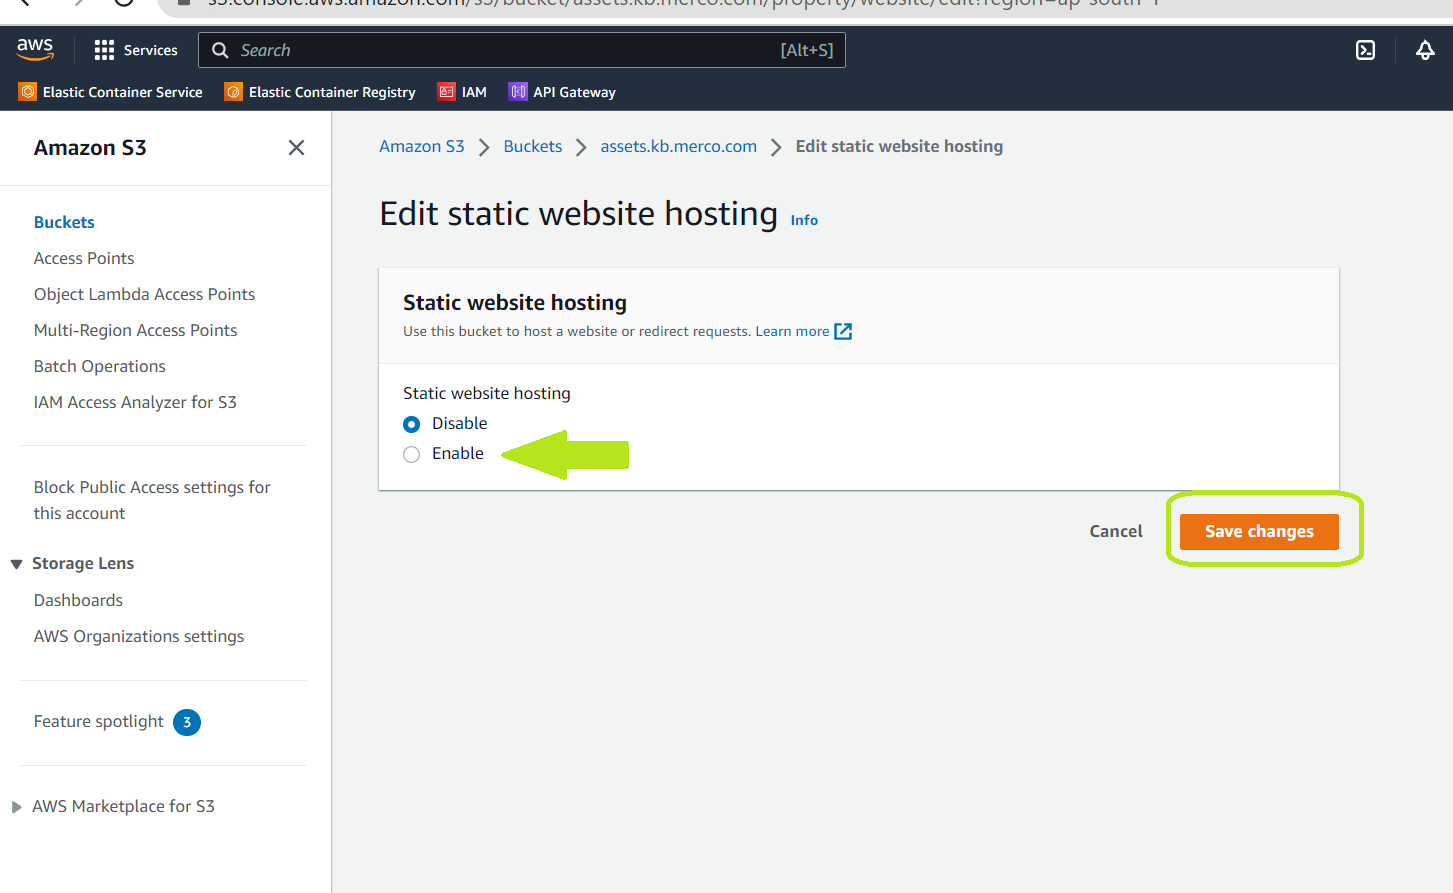This screenshot has height=893, width=1453.
Task: Go to Buckets in sidebar
Action: click(x=64, y=222)
